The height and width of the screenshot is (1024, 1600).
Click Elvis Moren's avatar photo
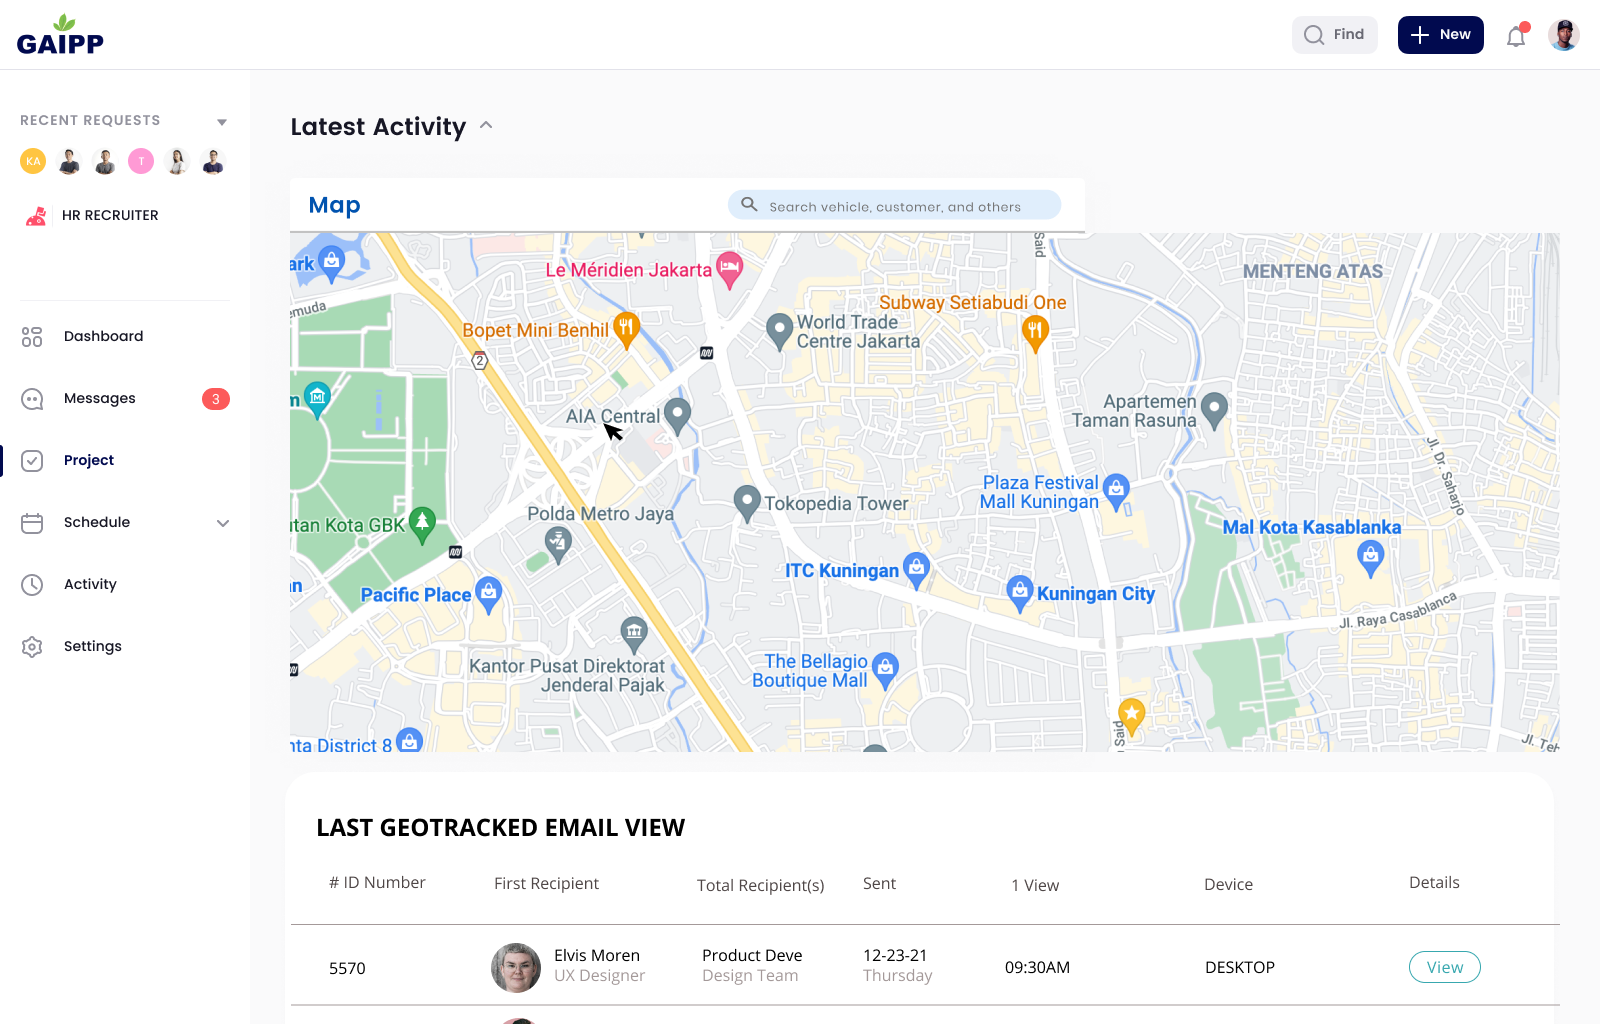click(516, 968)
